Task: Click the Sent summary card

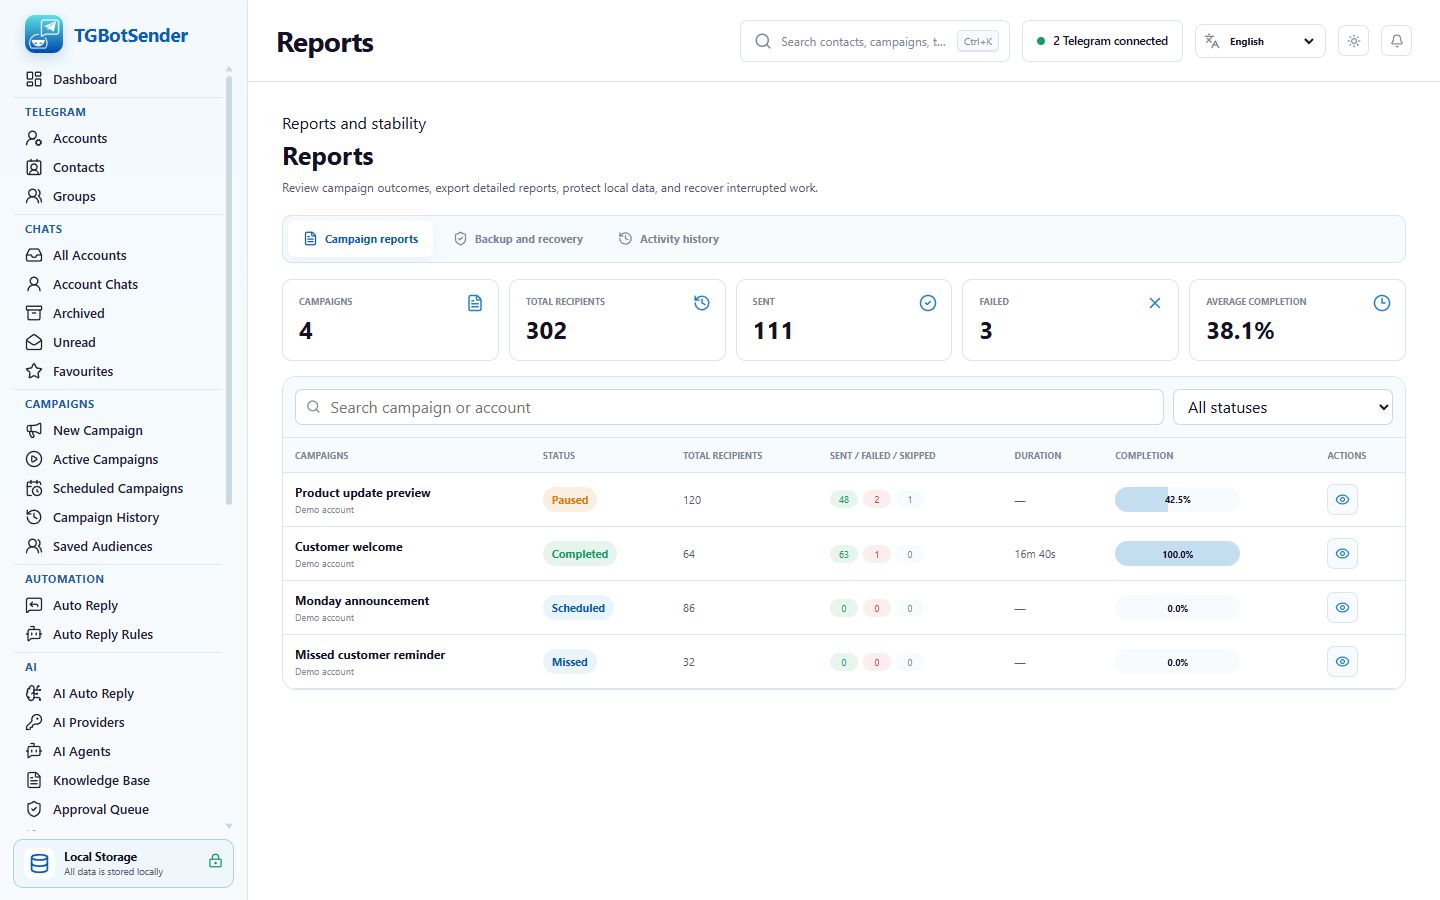Action: click(x=844, y=320)
